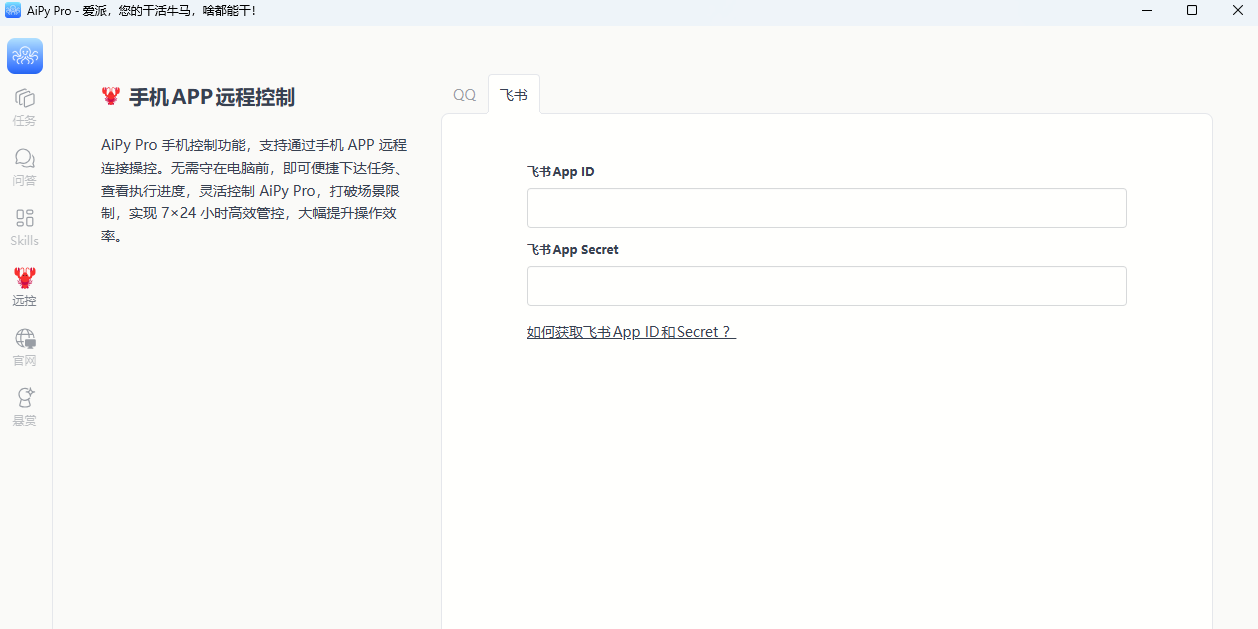The height and width of the screenshot is (629, 1258).
Task: Open the 任务 tasks panel icon
Action: 24,107
